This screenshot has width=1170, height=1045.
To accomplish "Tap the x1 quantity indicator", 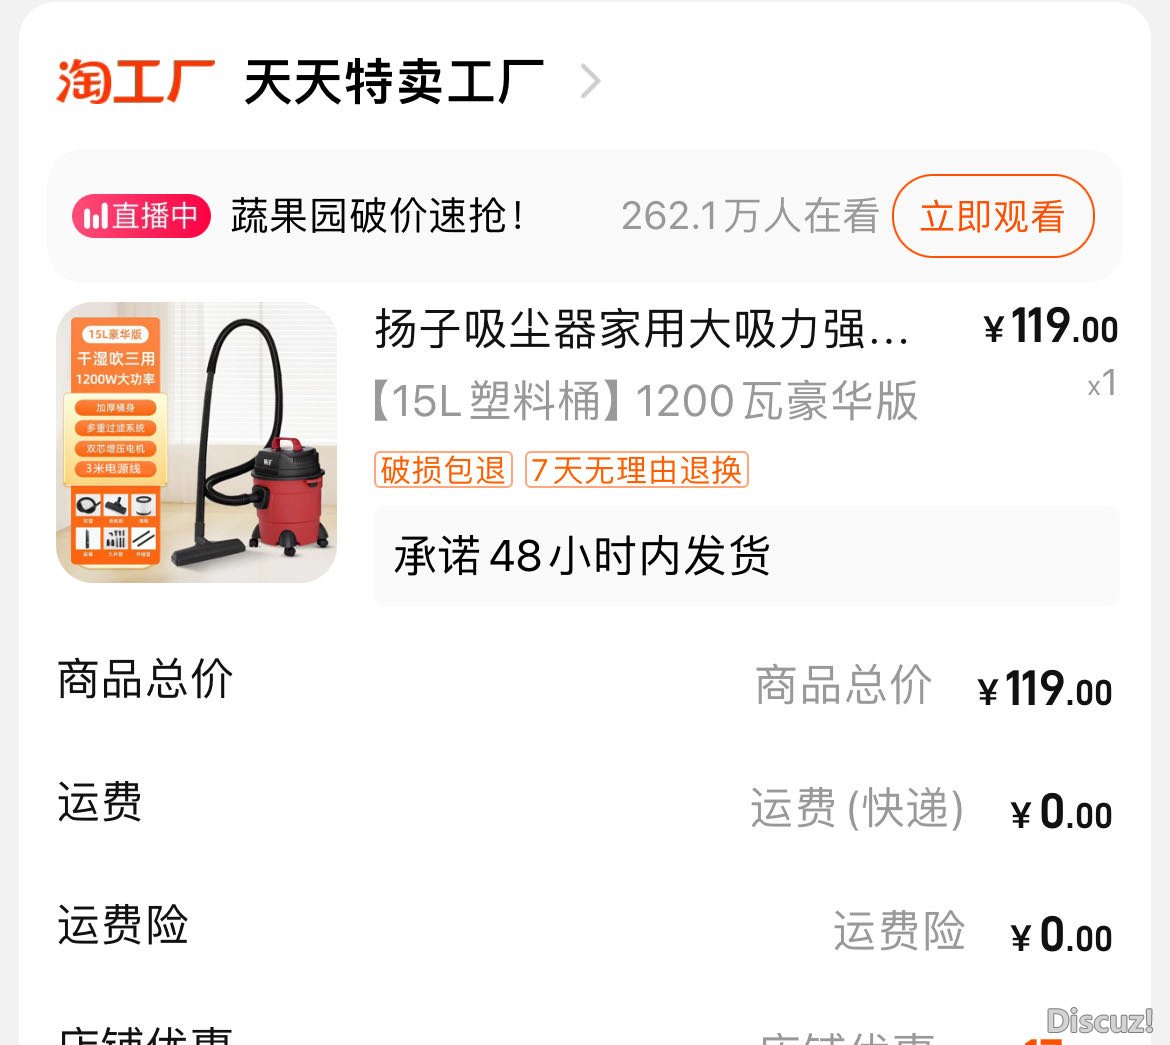I will coord(1102,384).
